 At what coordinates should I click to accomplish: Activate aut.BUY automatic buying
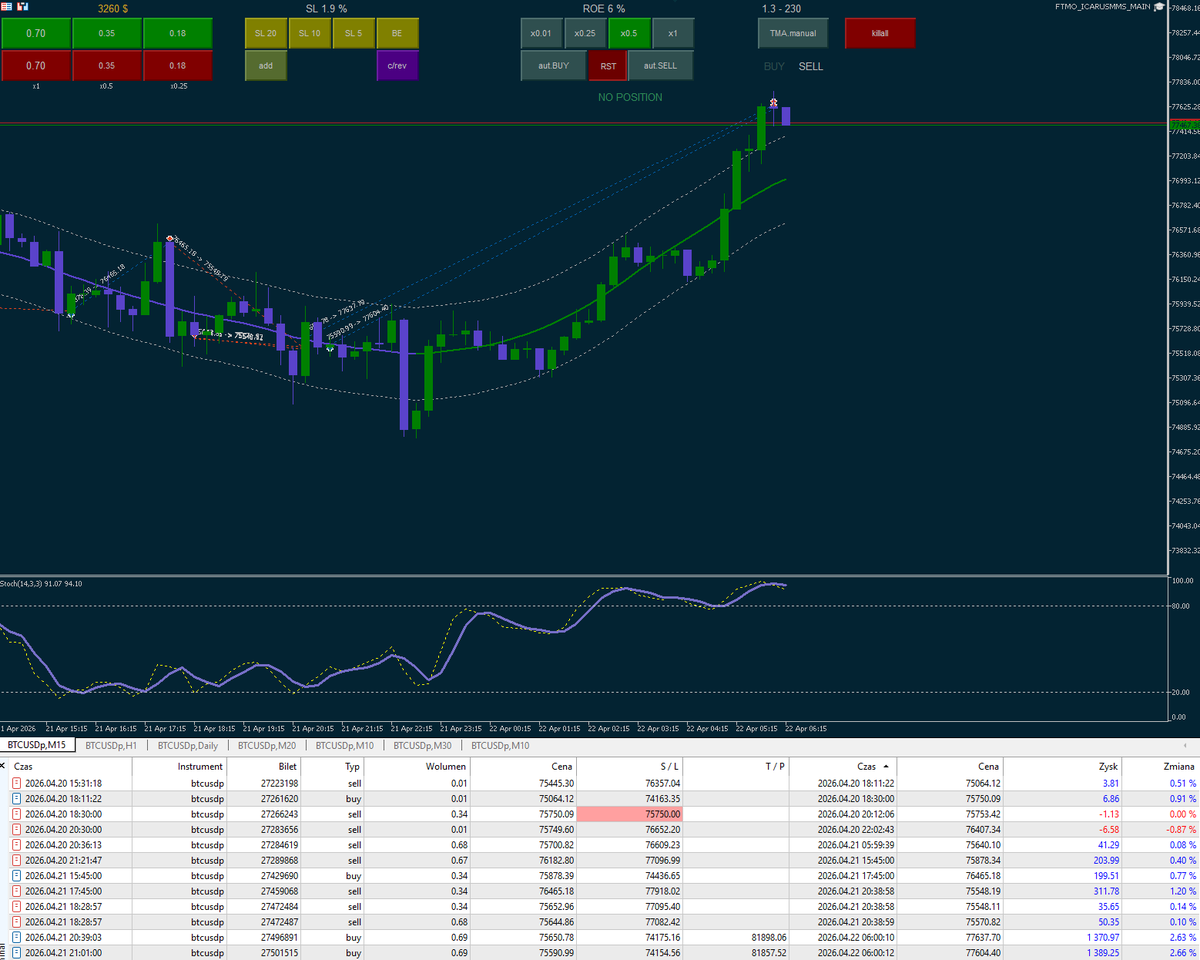pos(553,65)
